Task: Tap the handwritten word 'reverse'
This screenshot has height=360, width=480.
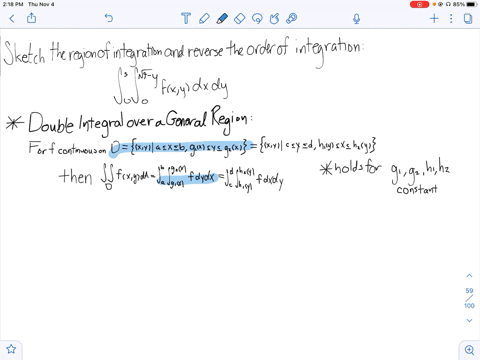Action: pos(205,51)
